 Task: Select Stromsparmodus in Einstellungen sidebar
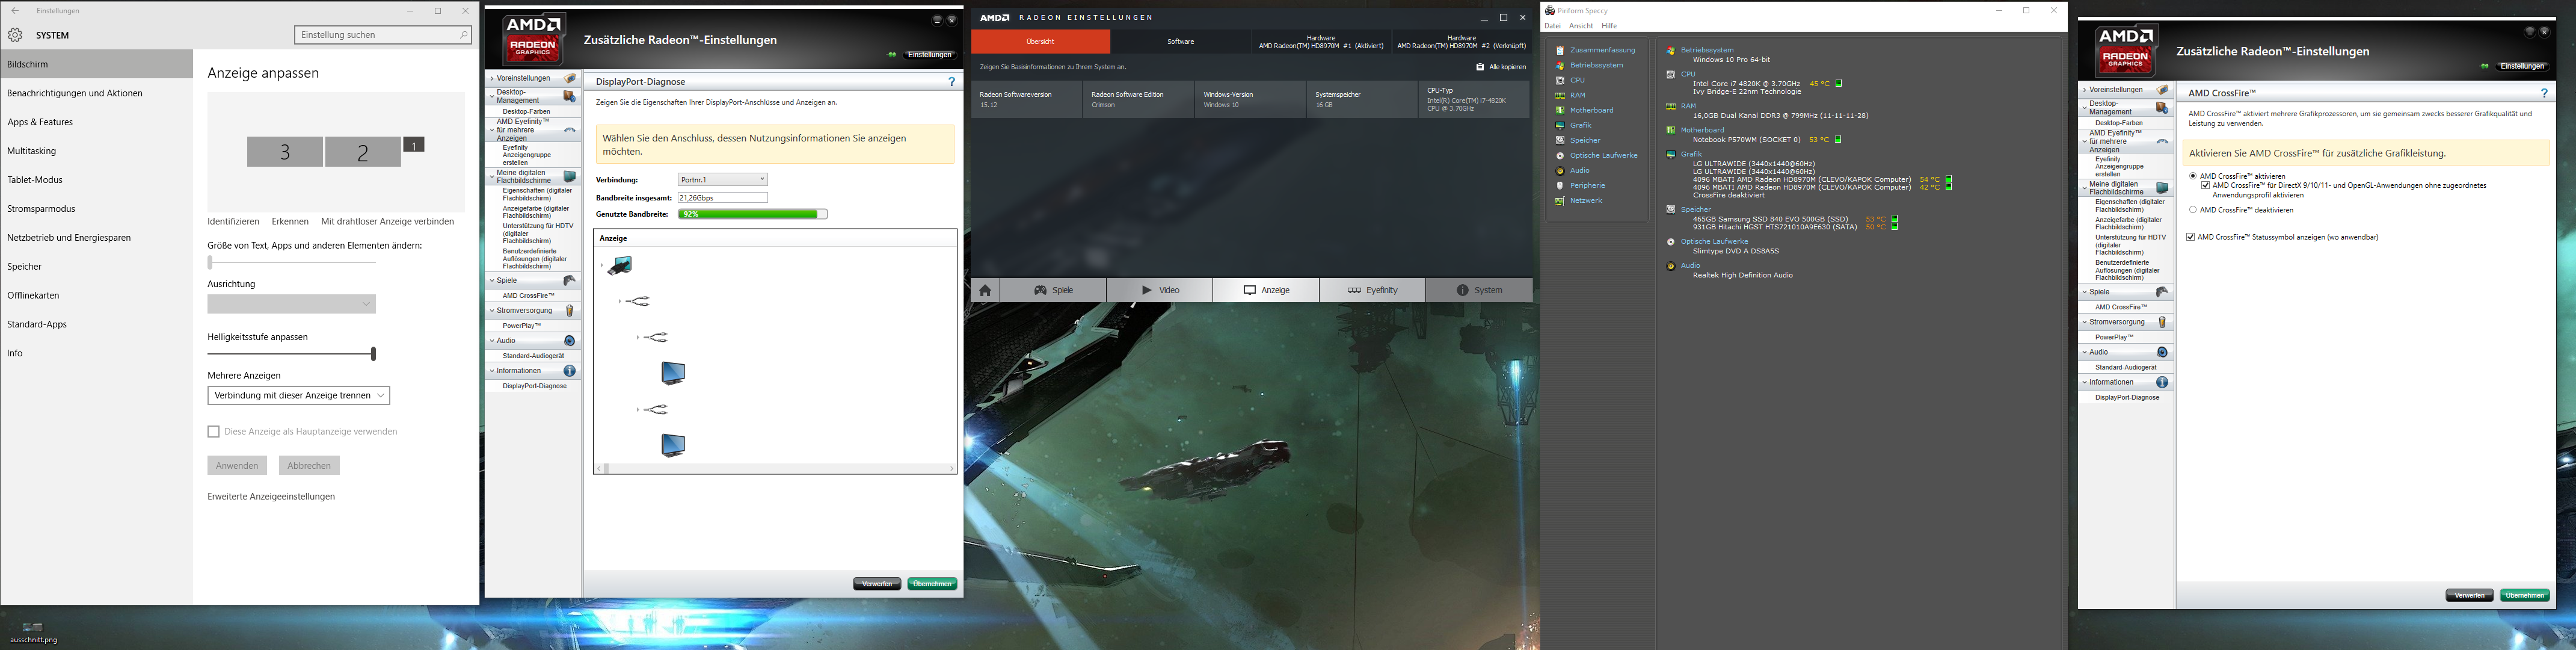tap(97, 209)
